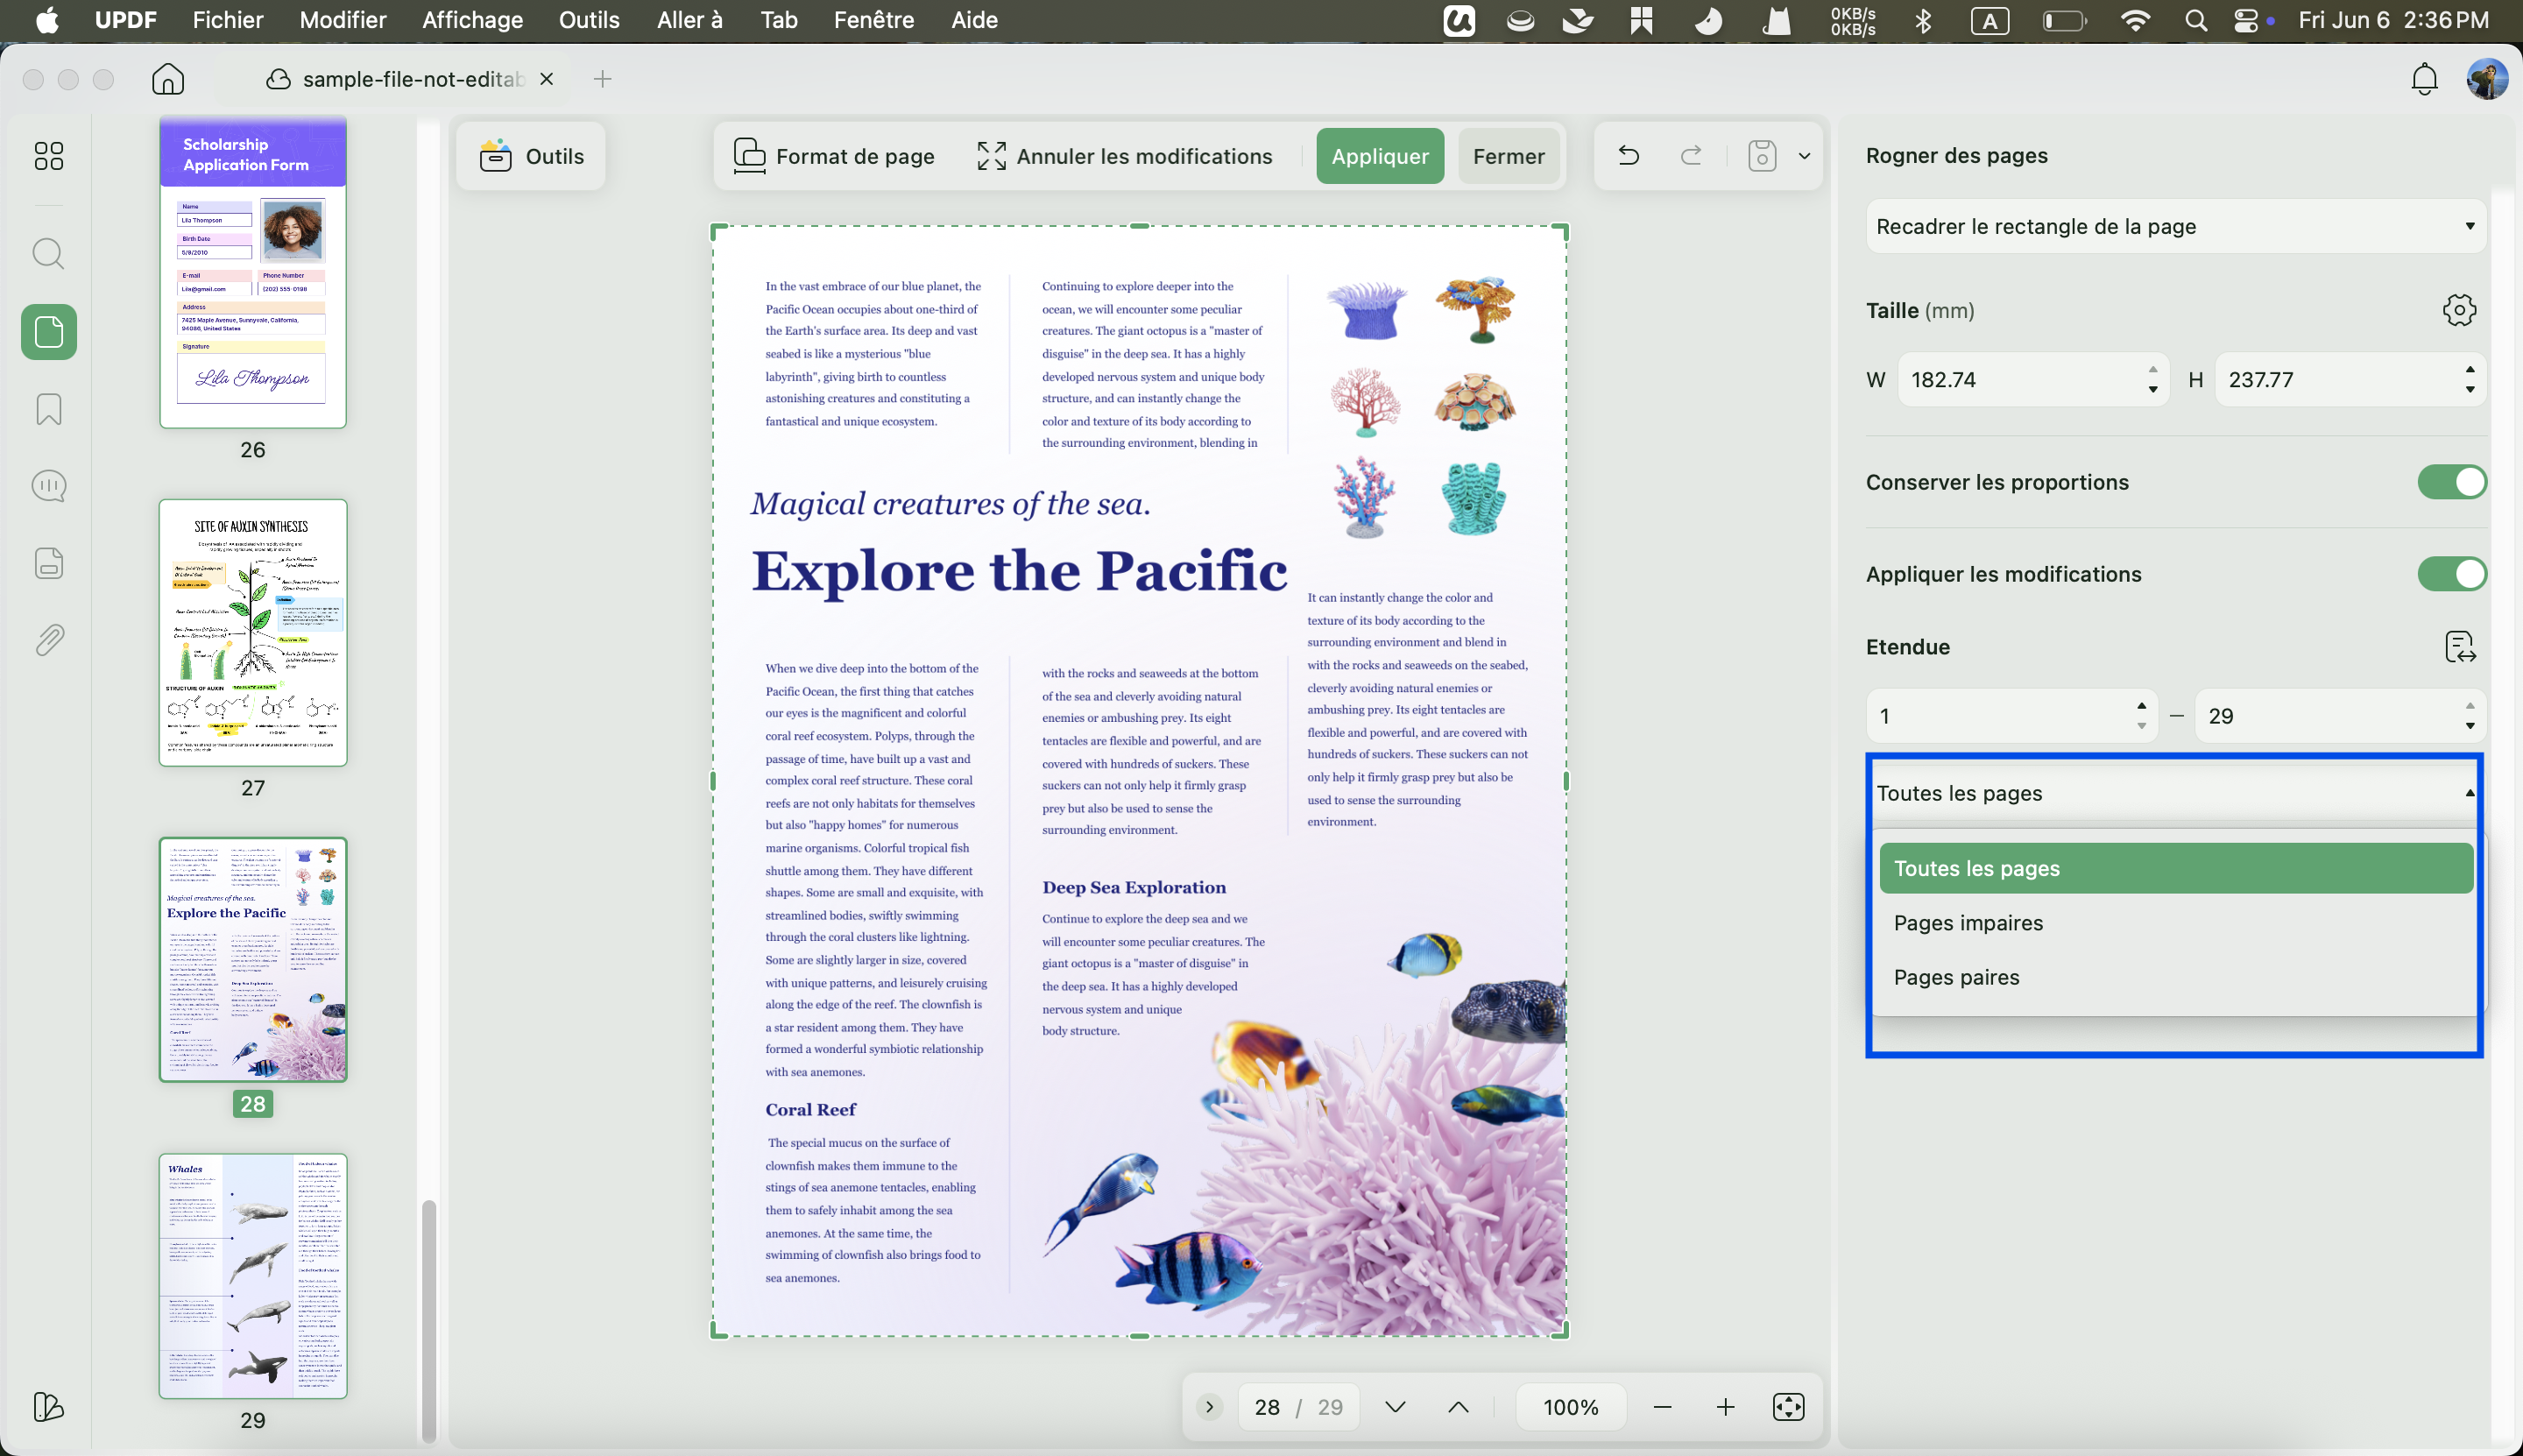Click the top center crop handle
This screenshot has height=1456, width=2523.
(1139, 226)
